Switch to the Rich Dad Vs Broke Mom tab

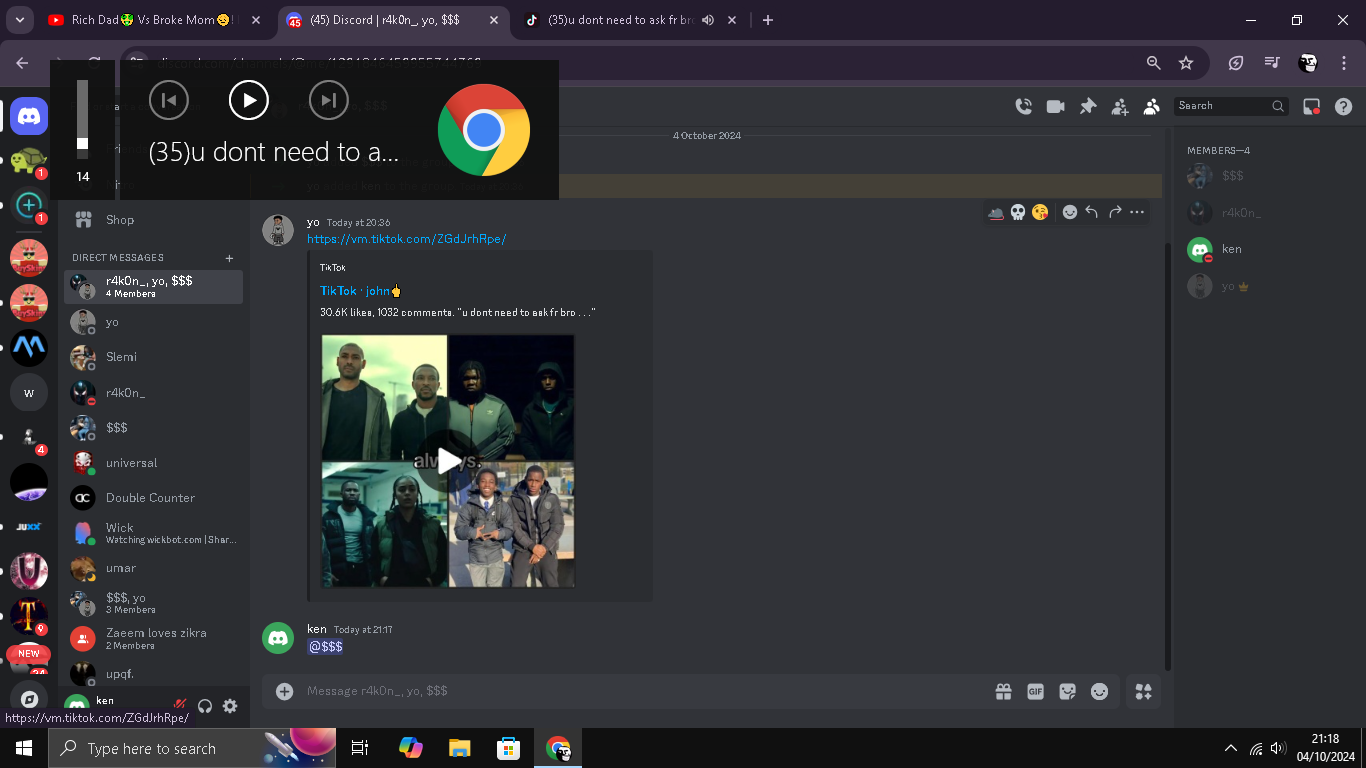(x=153, y=20)
